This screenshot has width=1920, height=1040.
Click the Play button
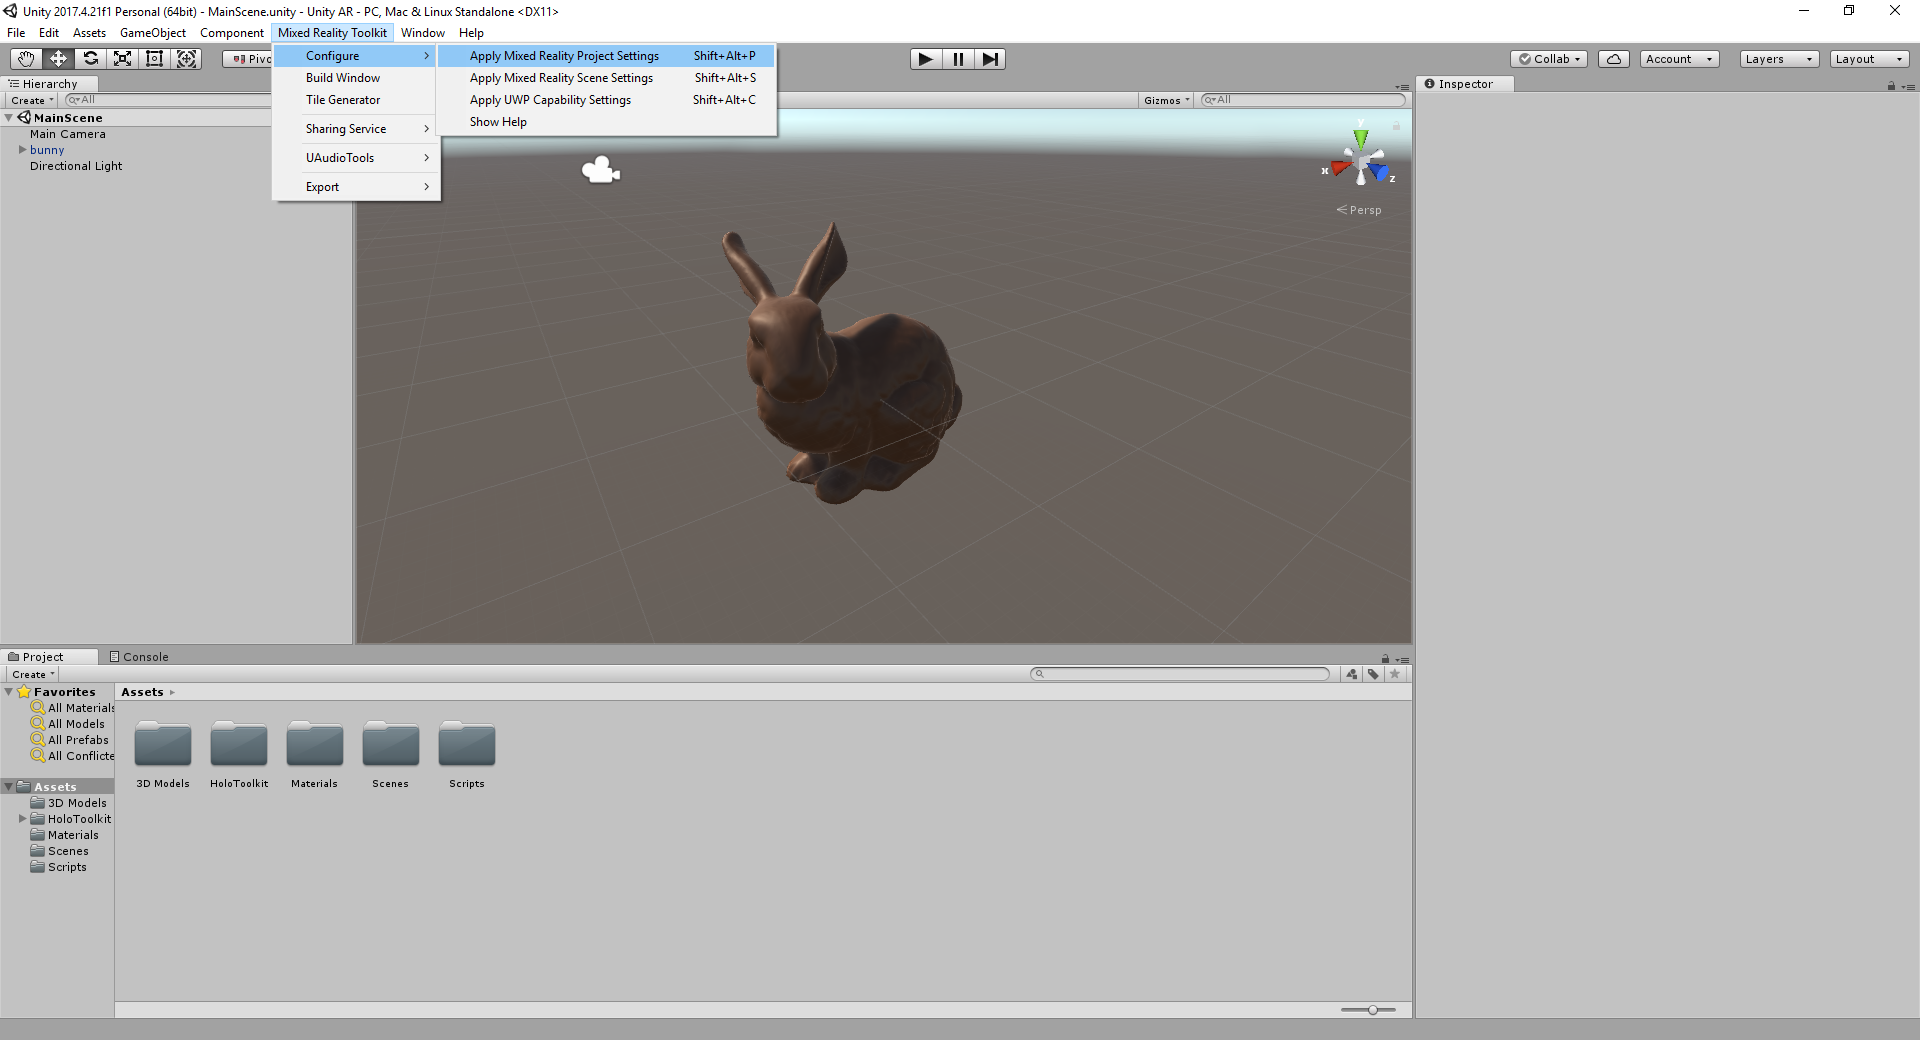point(925,59)
